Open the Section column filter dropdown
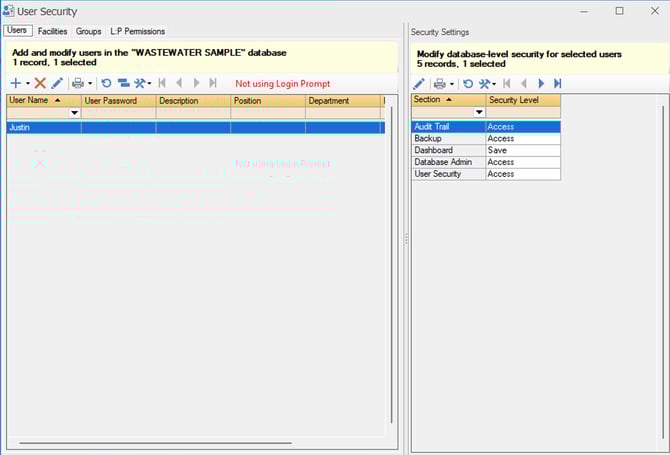 pos(478,112)
